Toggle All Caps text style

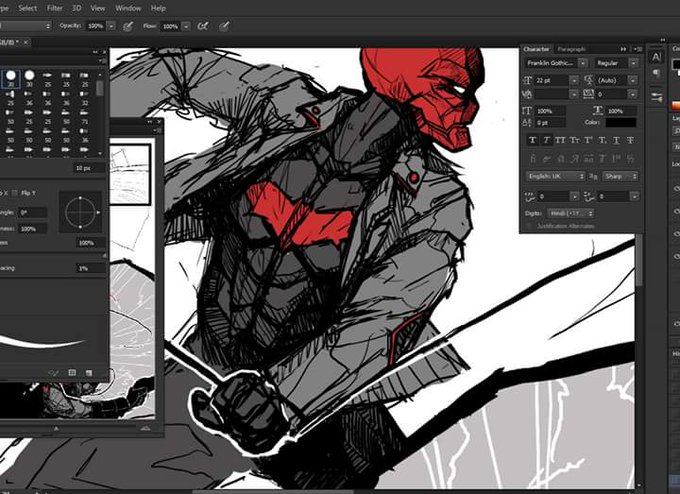pos(561,140)
